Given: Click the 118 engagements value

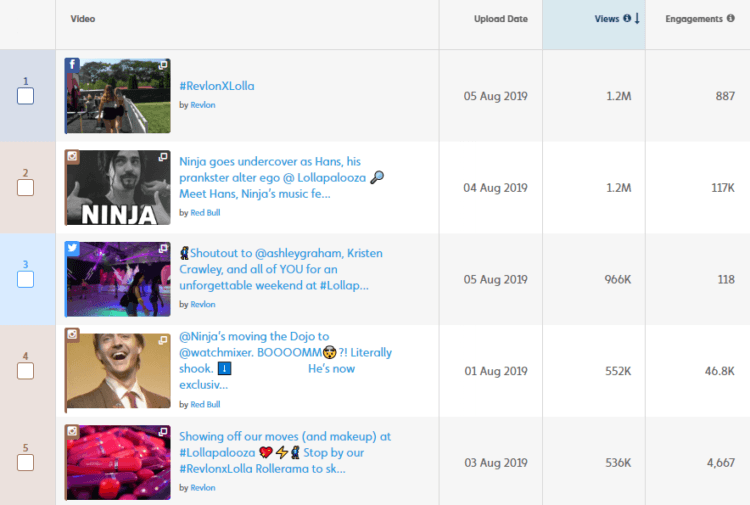Looking at the screenshot, I should point(726,279).
